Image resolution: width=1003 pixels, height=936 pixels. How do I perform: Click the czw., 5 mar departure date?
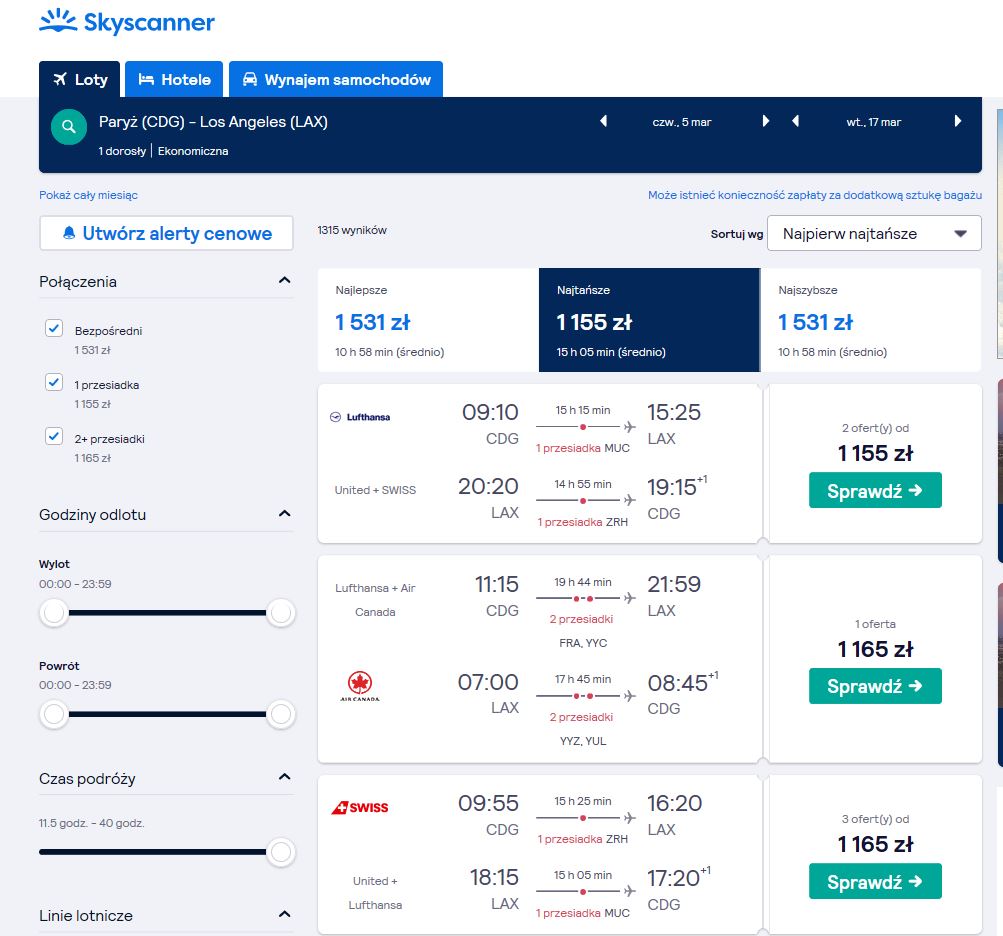[682, 122]
